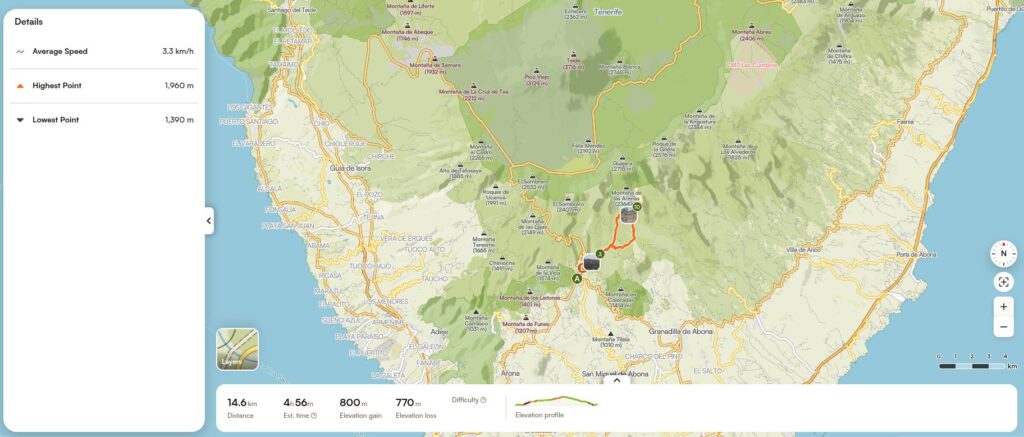The height and width of the screenshot is (437, 1024).
Task: Click the Difficulty info icon
Action: (483, 400)
